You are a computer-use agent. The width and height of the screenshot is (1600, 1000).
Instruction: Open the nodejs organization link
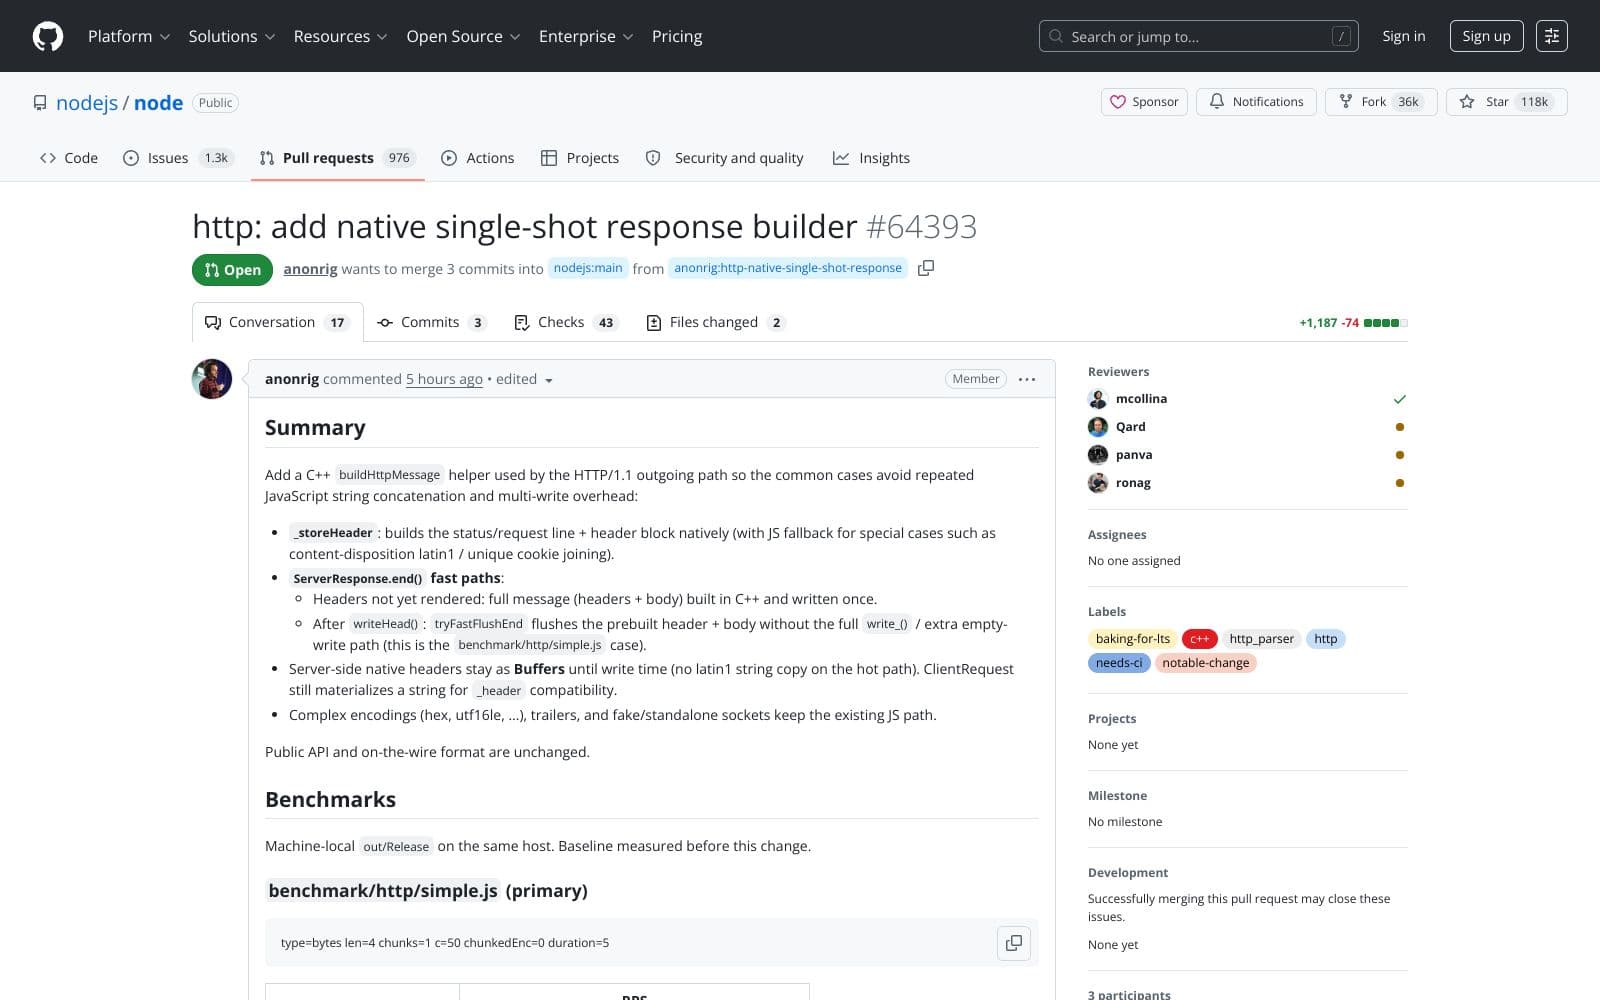[x=87, y=103]
